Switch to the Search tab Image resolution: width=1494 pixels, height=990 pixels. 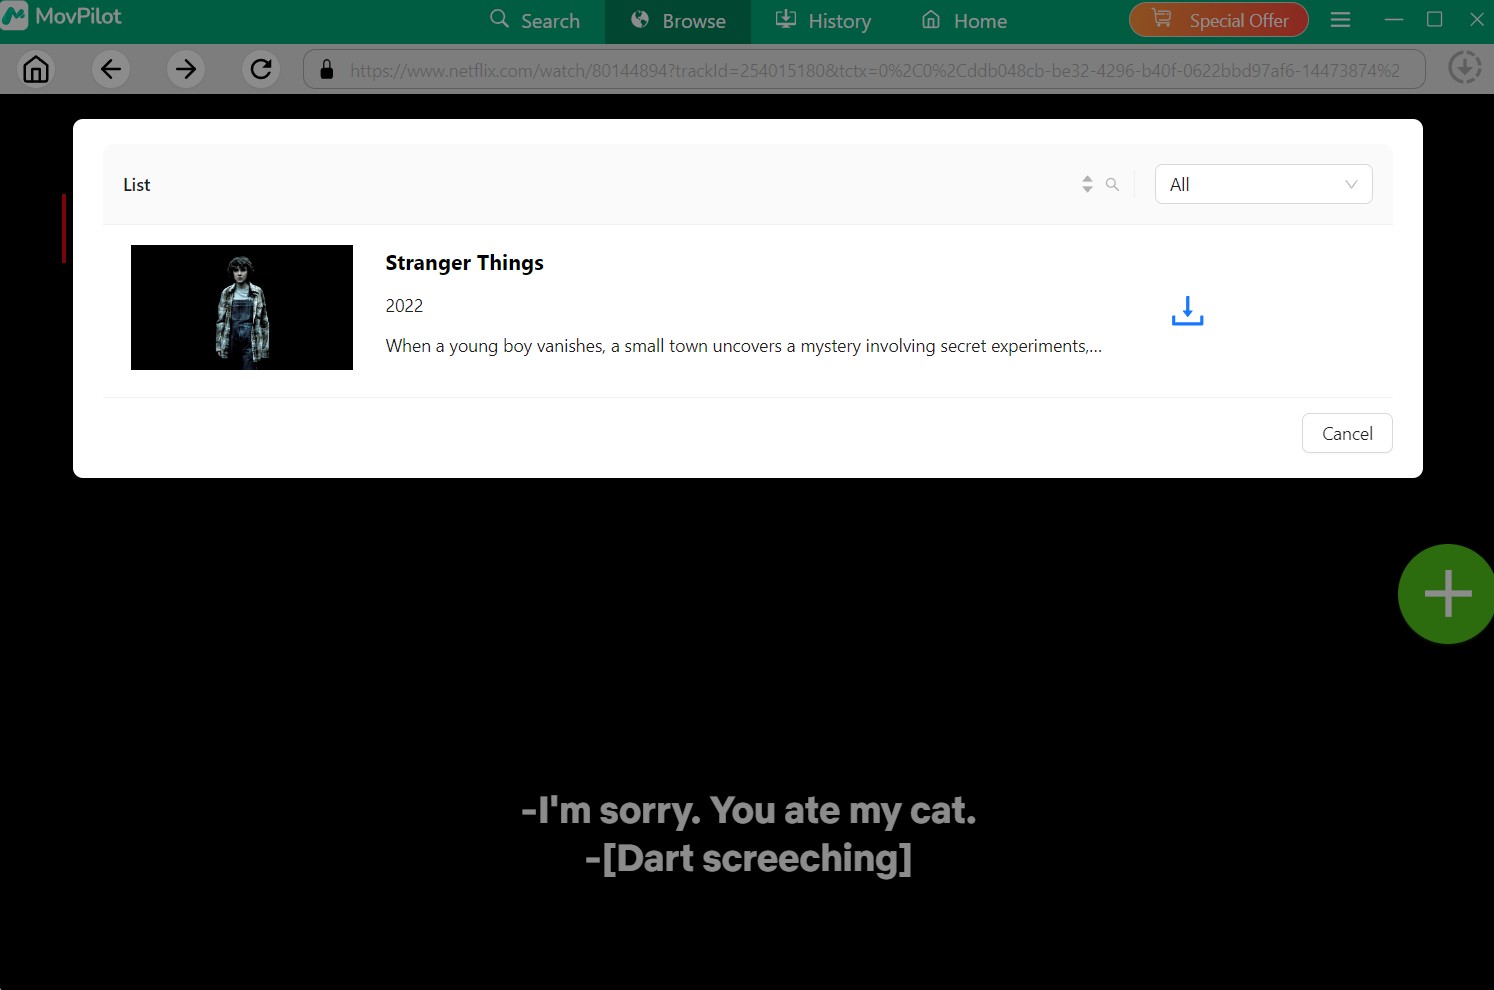tap(536, 20)
